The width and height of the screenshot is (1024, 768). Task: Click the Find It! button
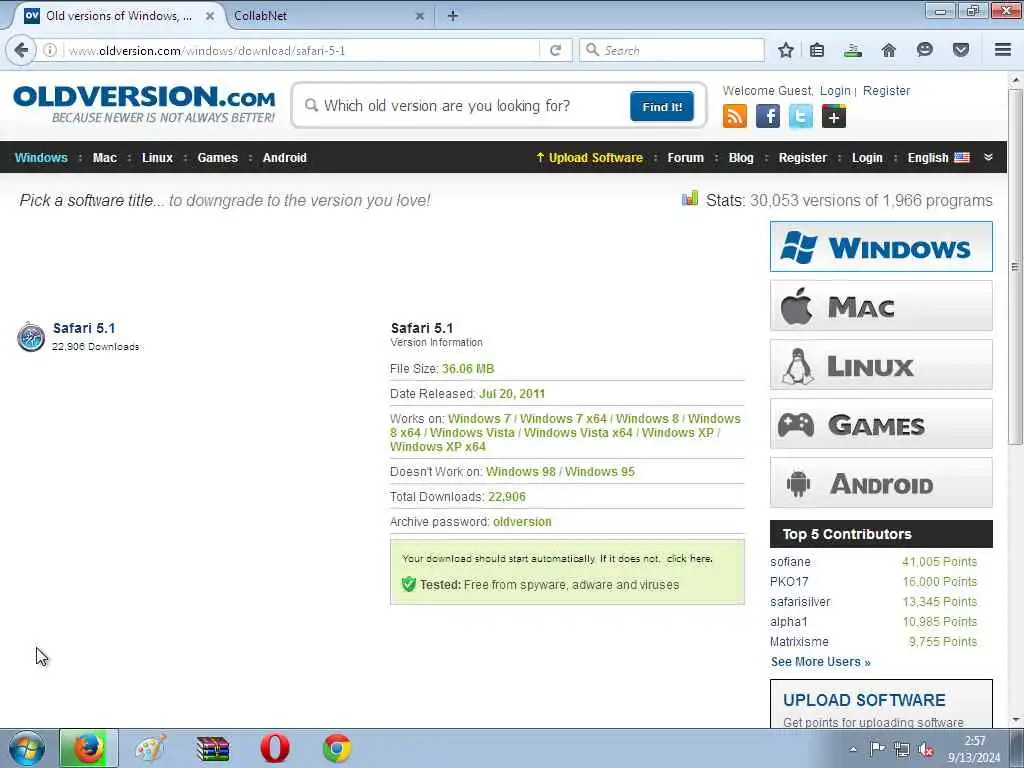(x=662, y=106)
